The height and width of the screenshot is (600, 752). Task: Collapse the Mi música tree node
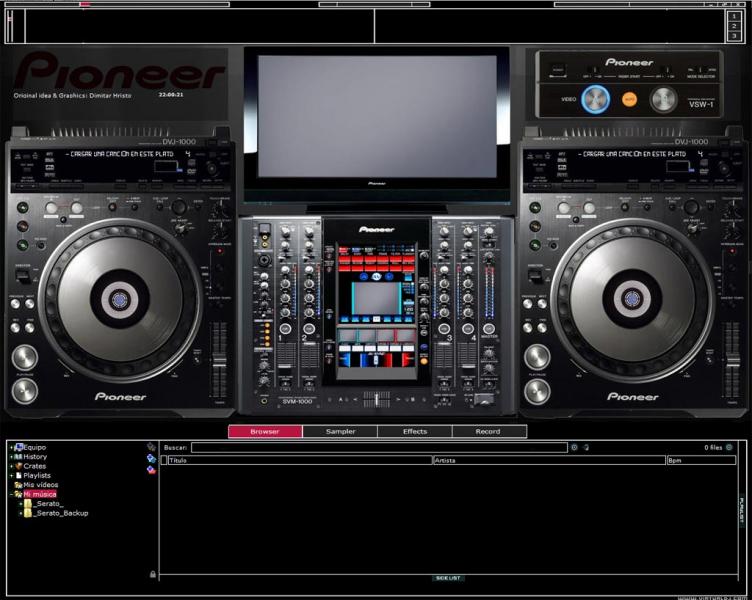tap(12, 494)
